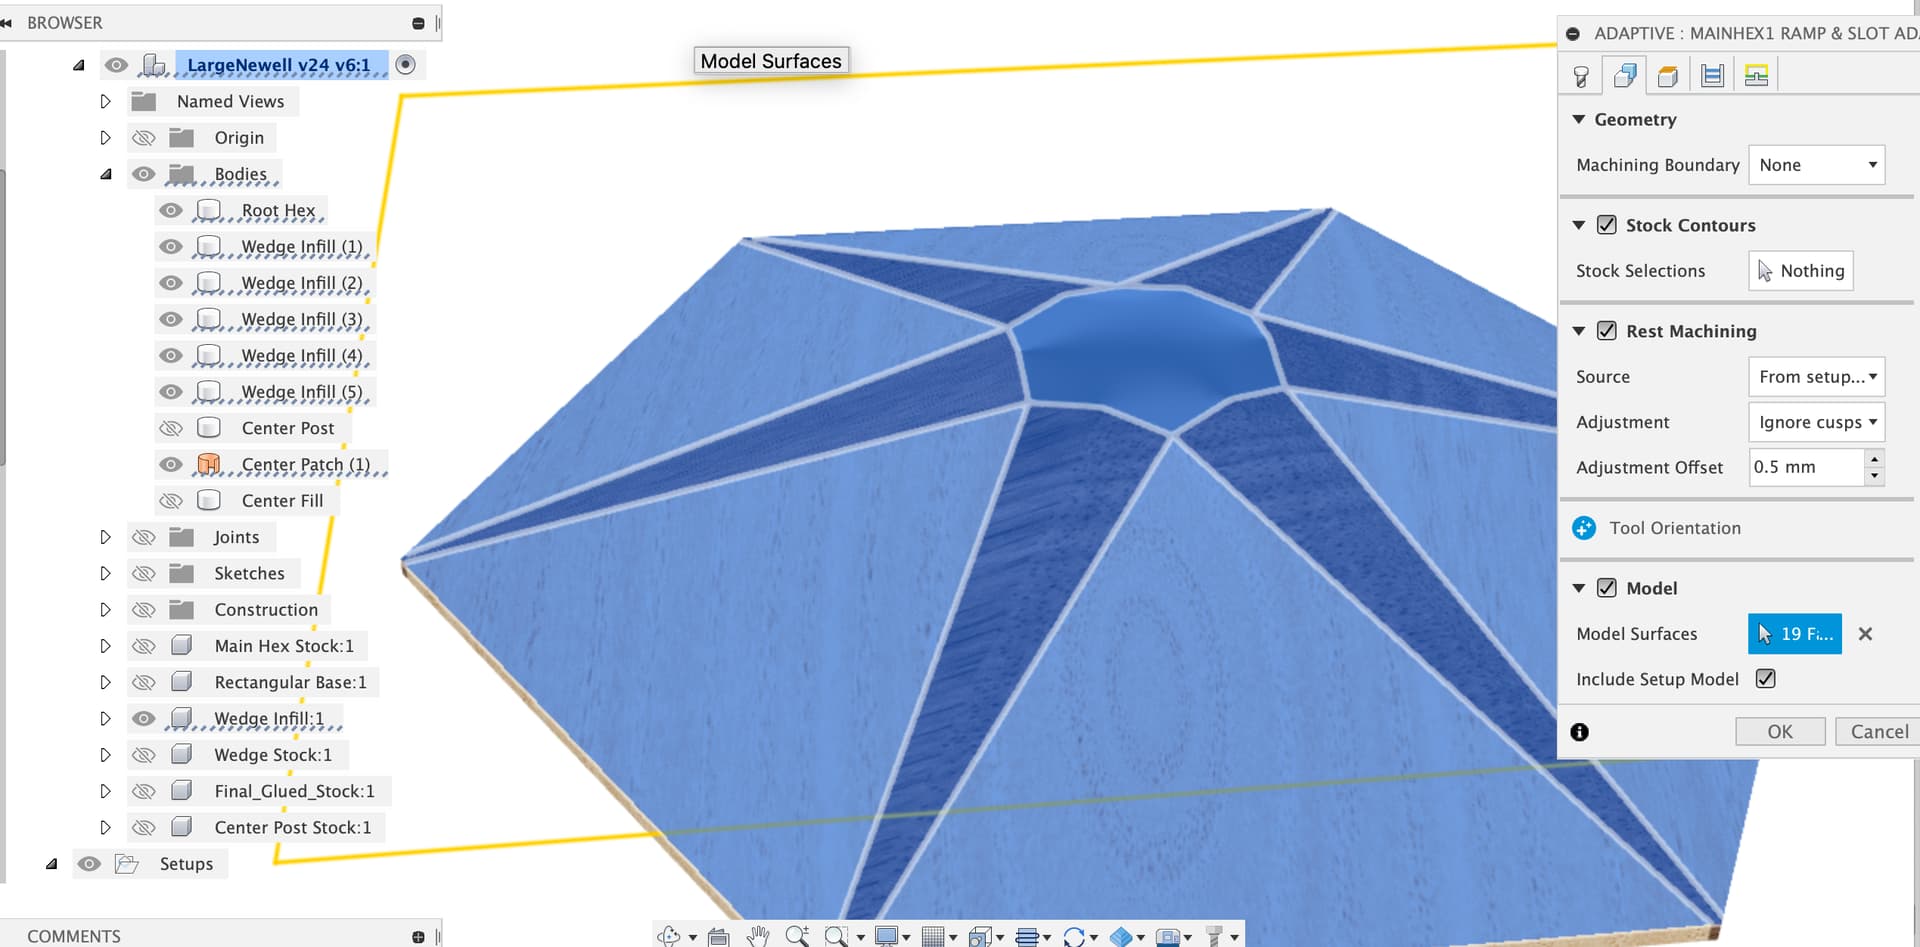The image size is (1920, 947).
Task: Open the Viewports cube icon
Action: [x=980, y=936]
